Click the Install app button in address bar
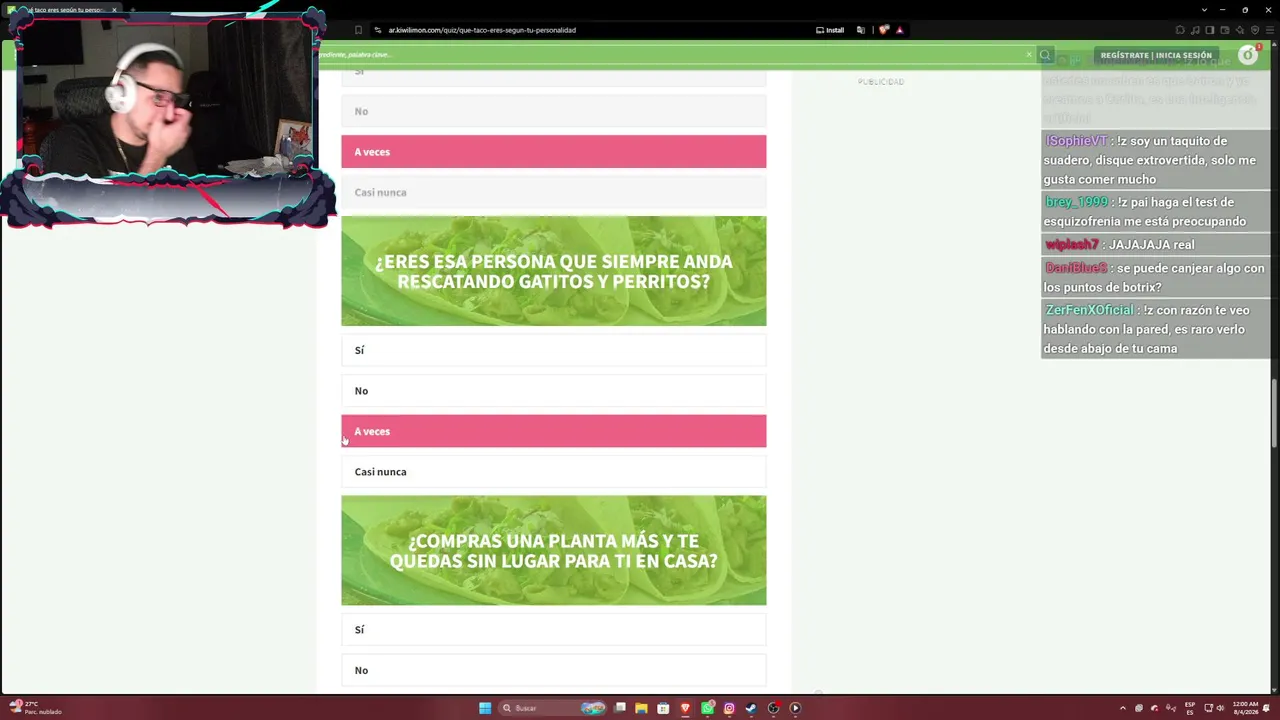Screen dimensions: 1280x720 tap(831, 30)
